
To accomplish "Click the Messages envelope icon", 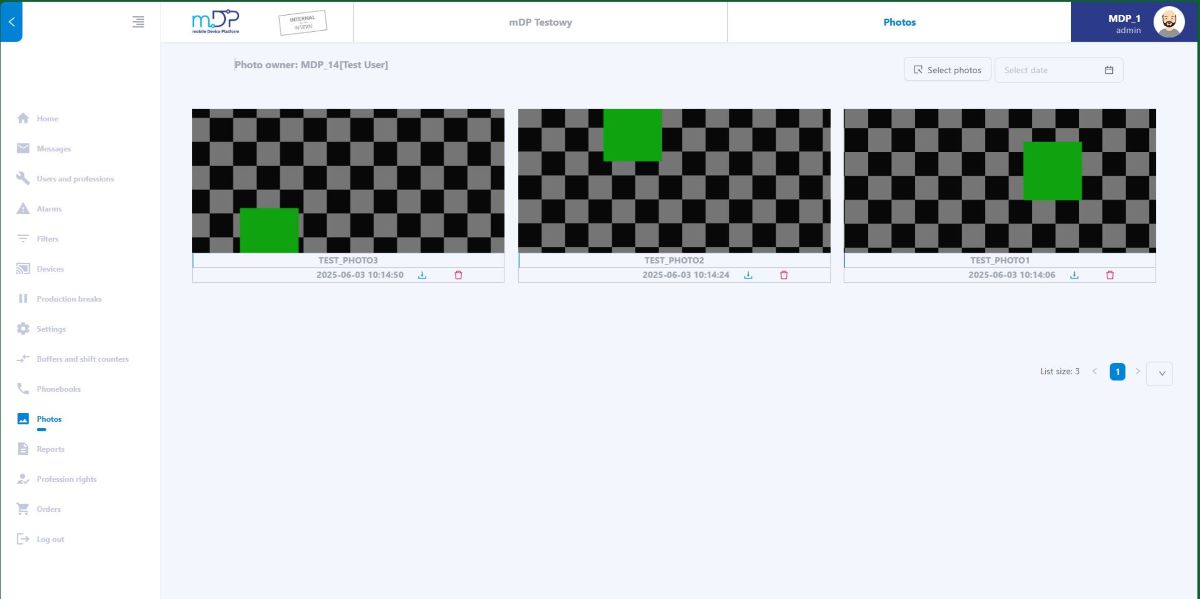I will click(x=23, y=148).
